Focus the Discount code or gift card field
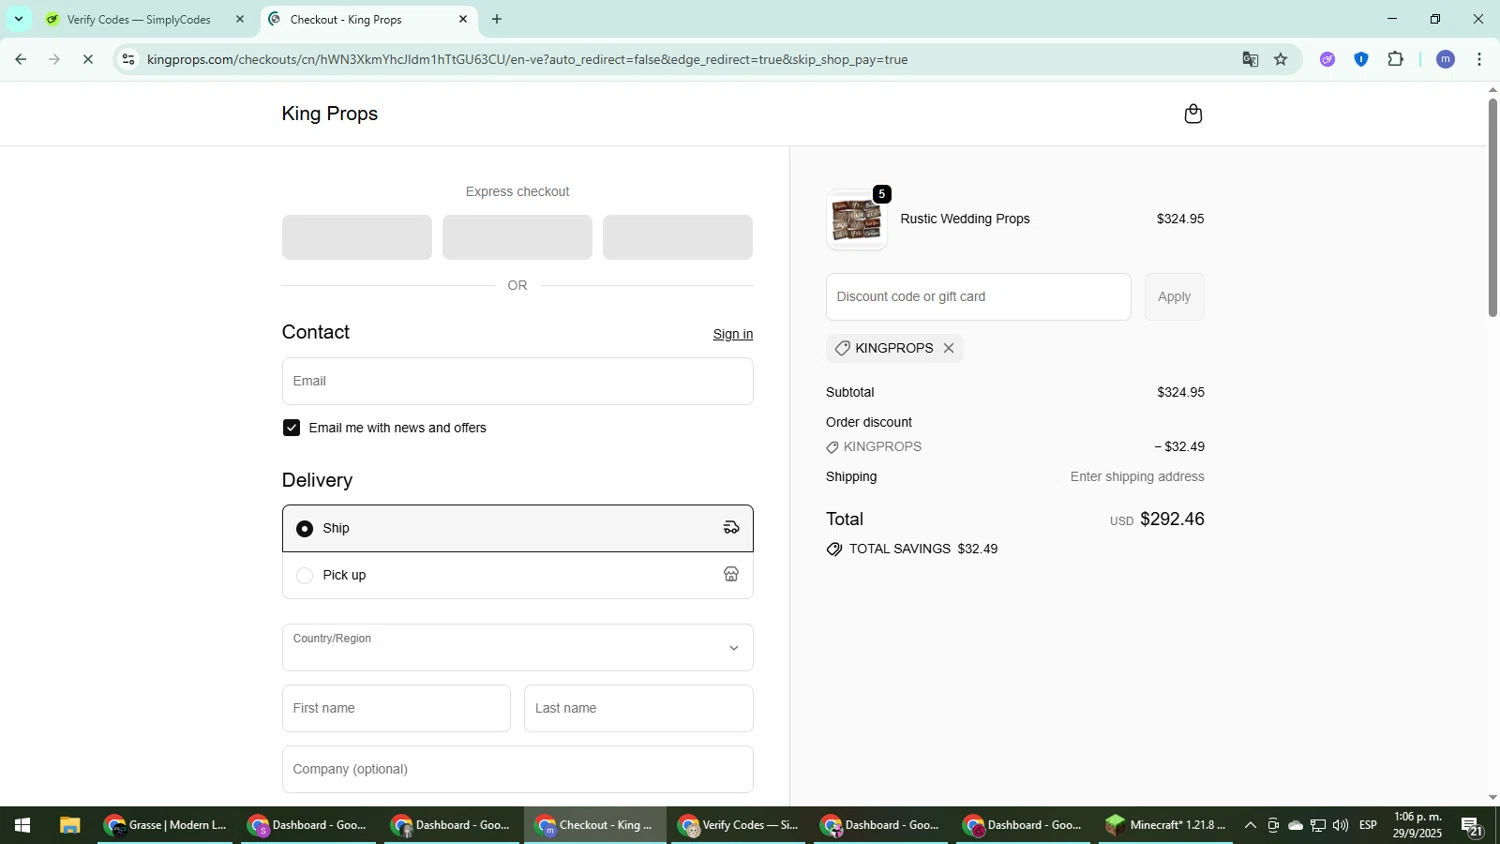The height and width of the screenshot is (844, 1500). 978,297
